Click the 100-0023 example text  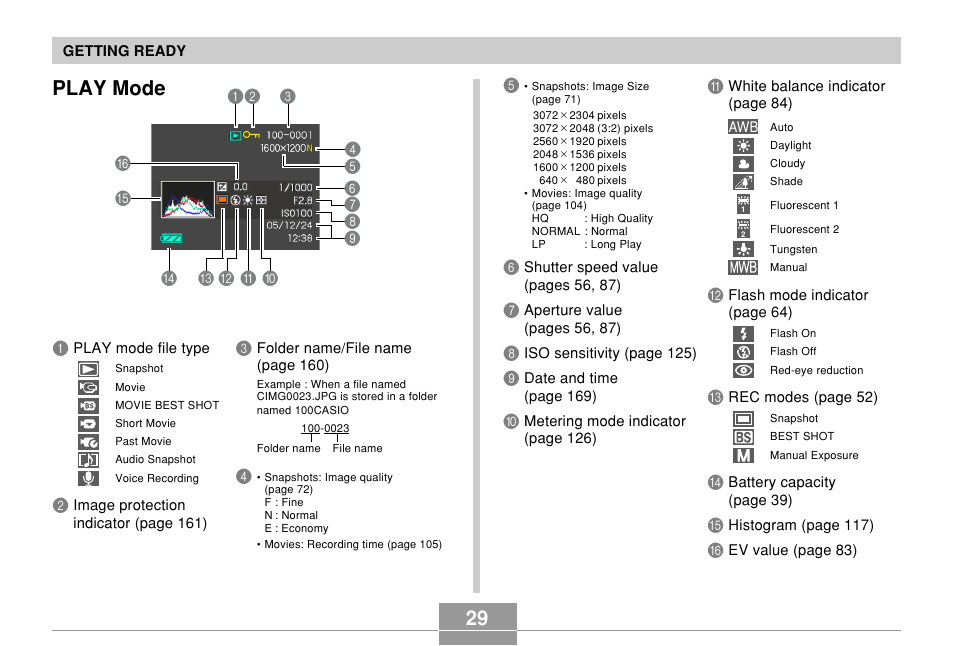[325, 428]
